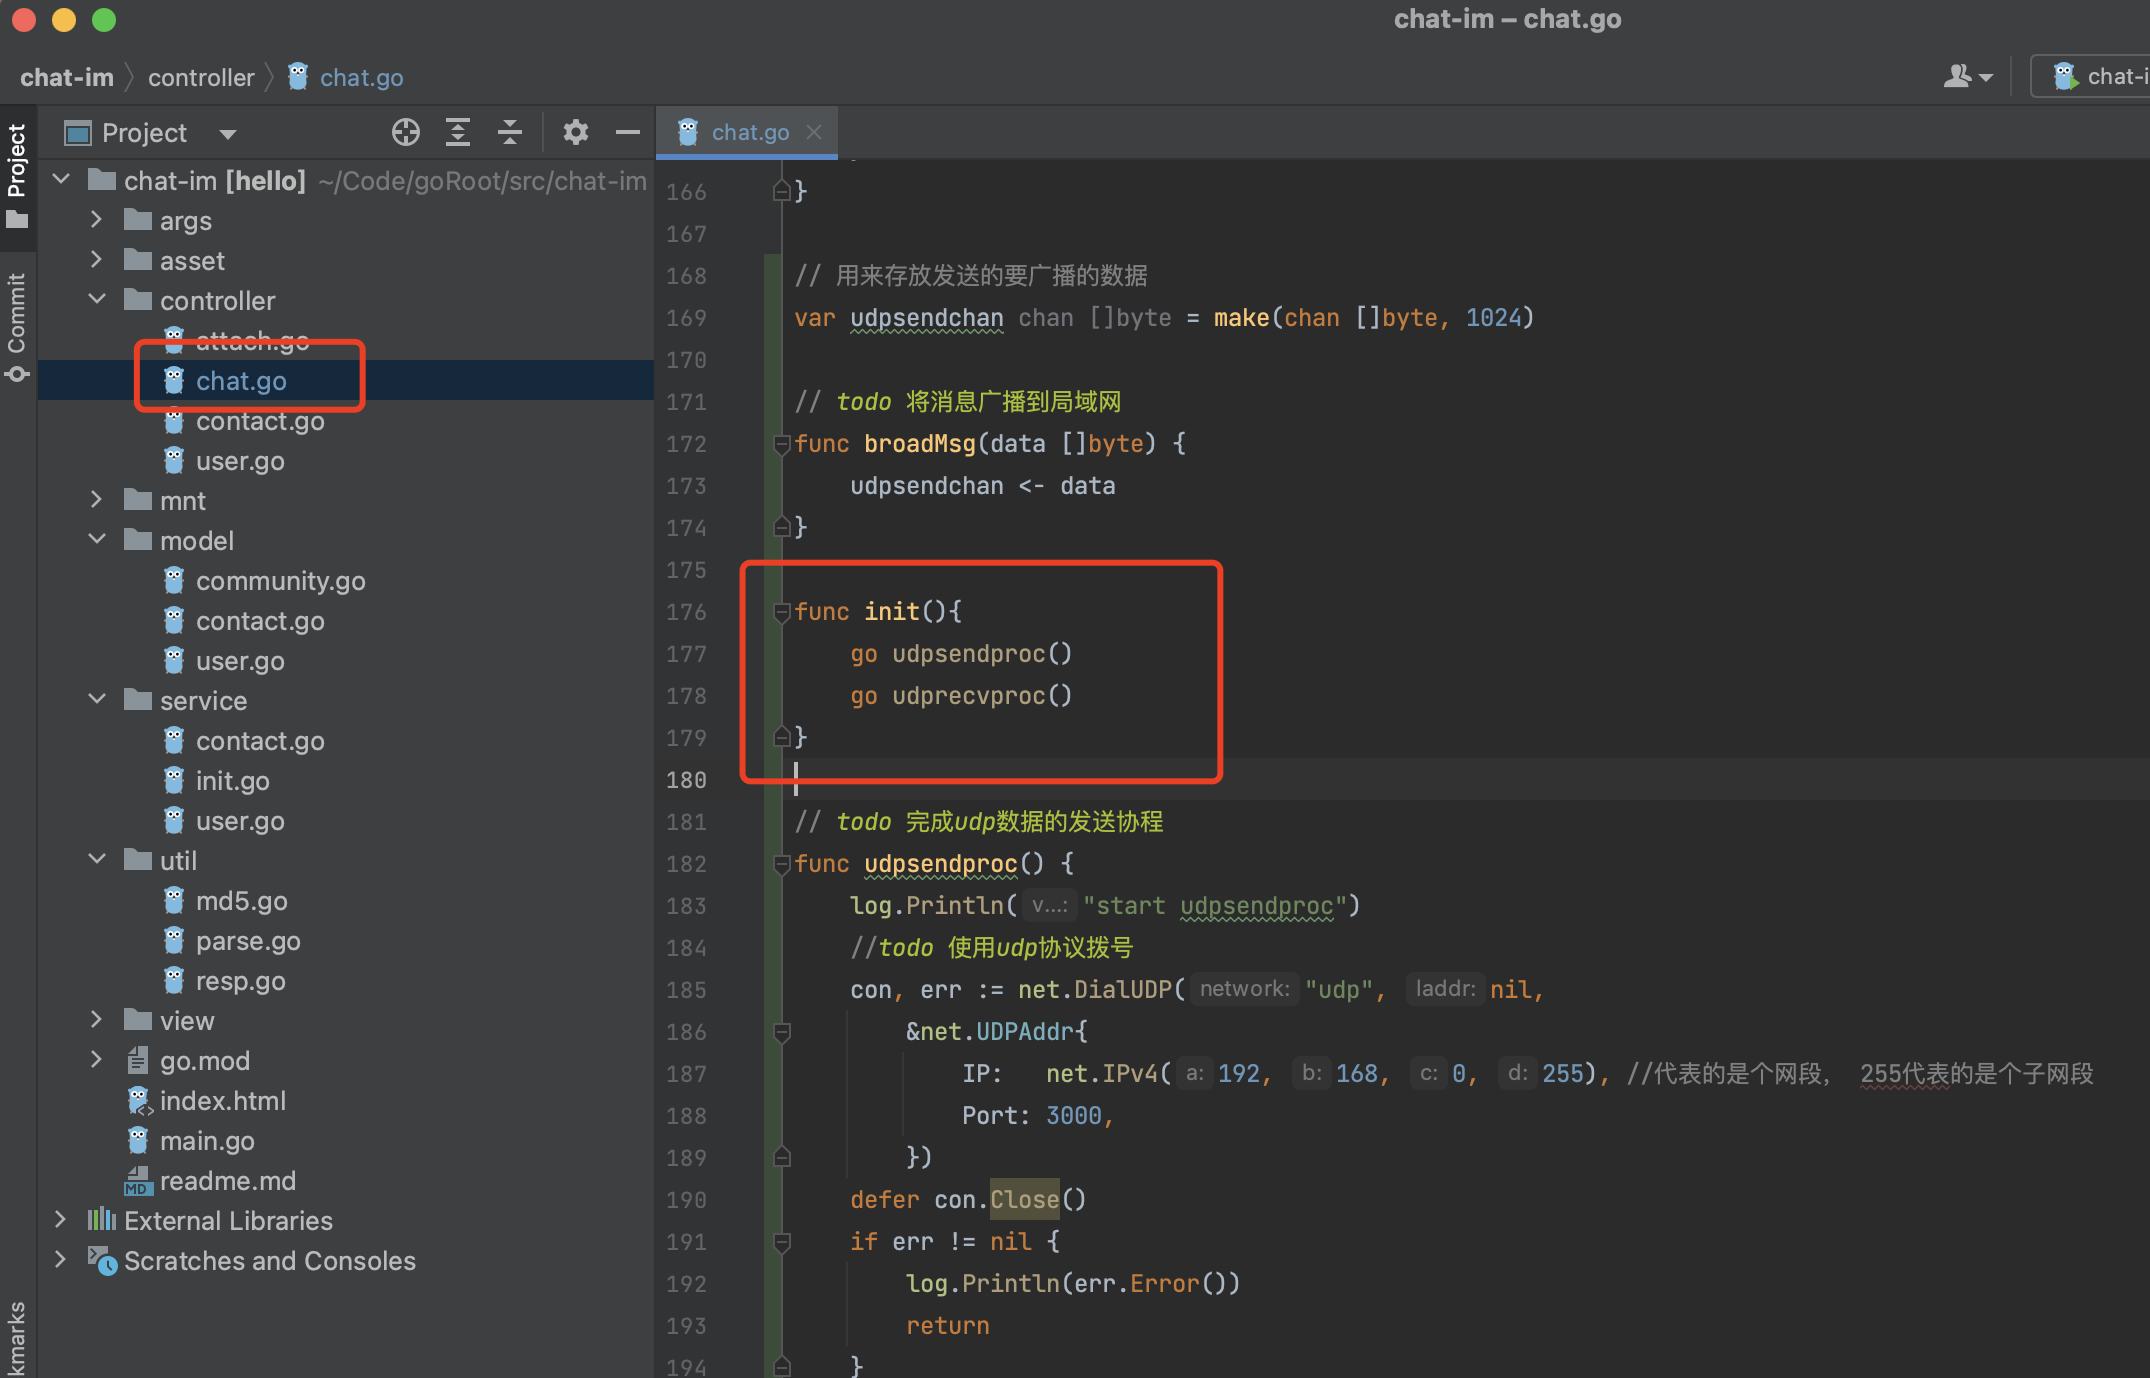Open user.go under controller folder
This screenshot has height=1378, width=2150.
click(x=240, y=461)
